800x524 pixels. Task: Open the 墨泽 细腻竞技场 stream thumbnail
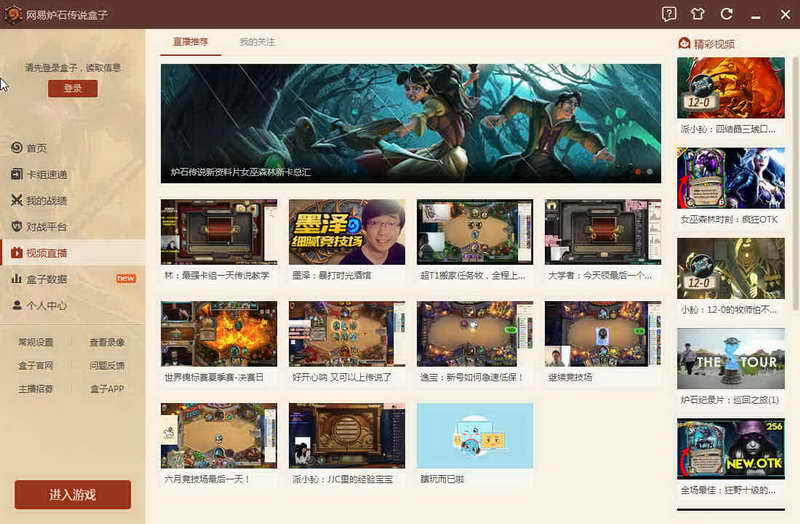click(347, 232)
